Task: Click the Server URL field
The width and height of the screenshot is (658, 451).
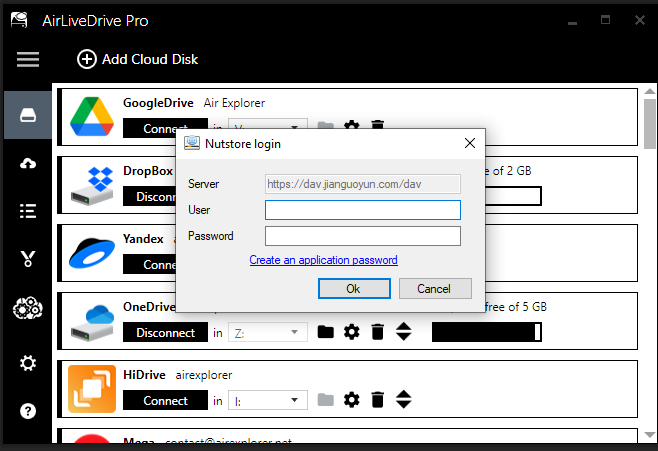Action: 363,184
